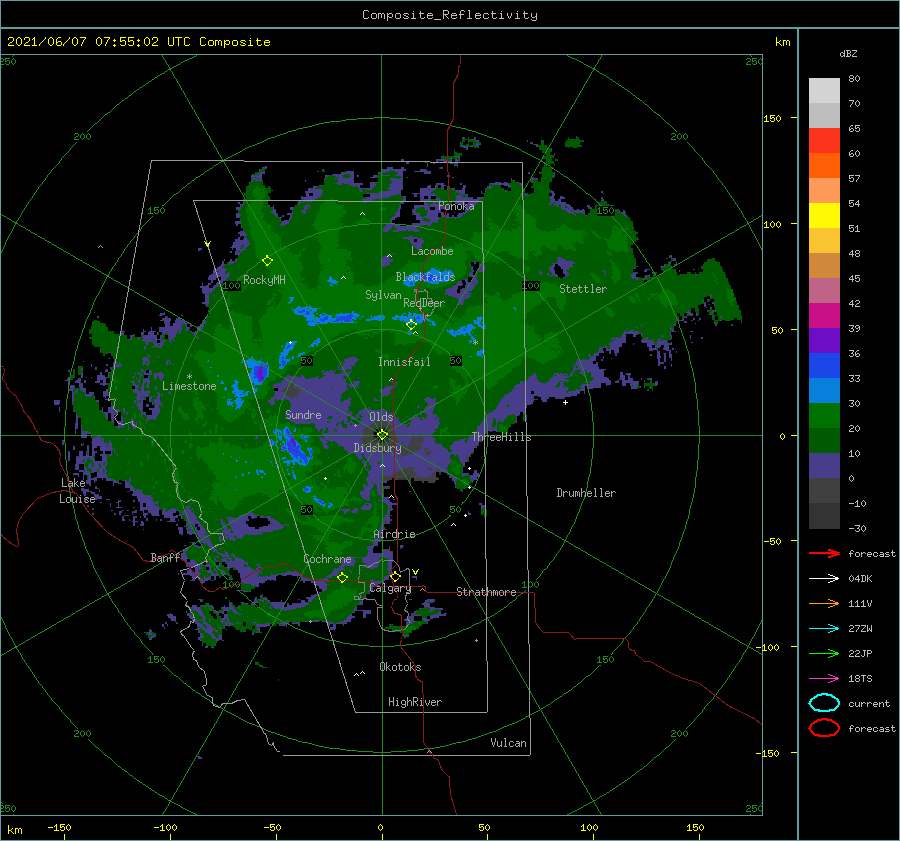Click bottom axis tick label -150
Image resolution: width=900 pixels, height=841 pixels.
(x=59, y=827)
